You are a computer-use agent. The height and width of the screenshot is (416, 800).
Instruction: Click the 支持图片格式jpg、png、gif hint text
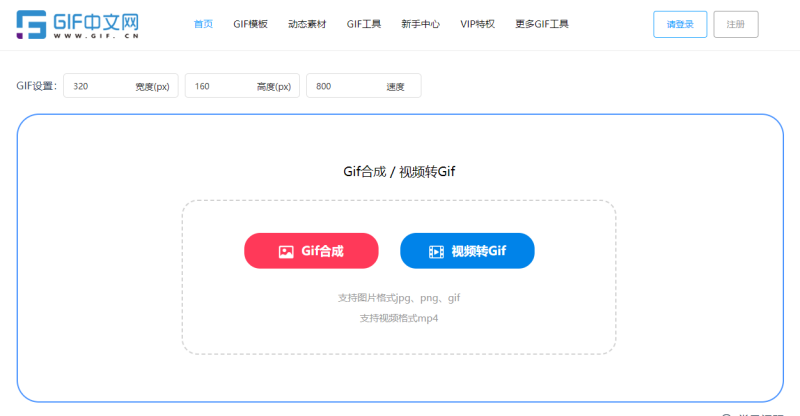click(x=399, y=298)
